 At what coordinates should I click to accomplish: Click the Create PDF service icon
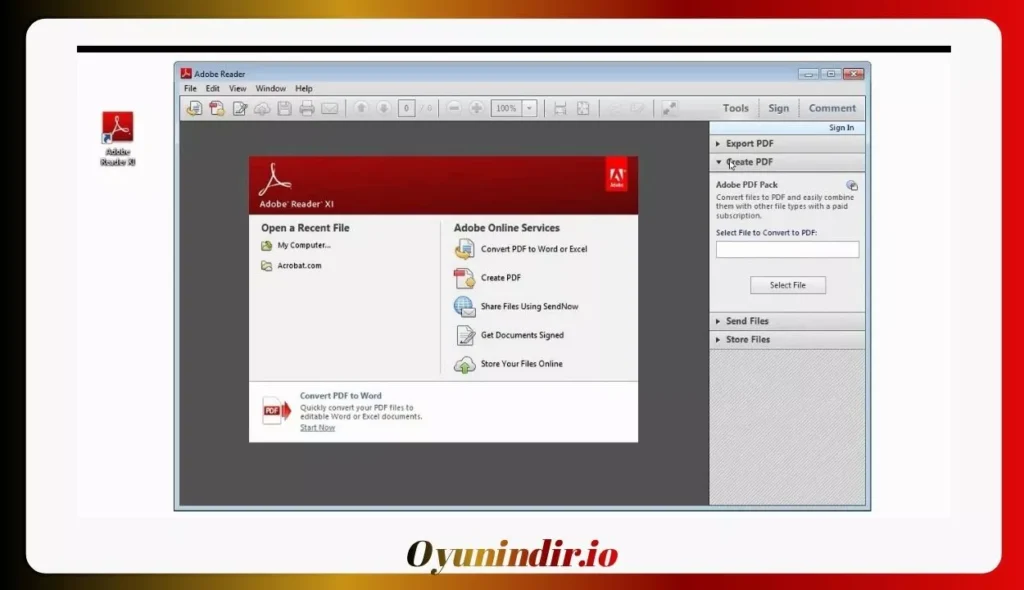point(464,278)
